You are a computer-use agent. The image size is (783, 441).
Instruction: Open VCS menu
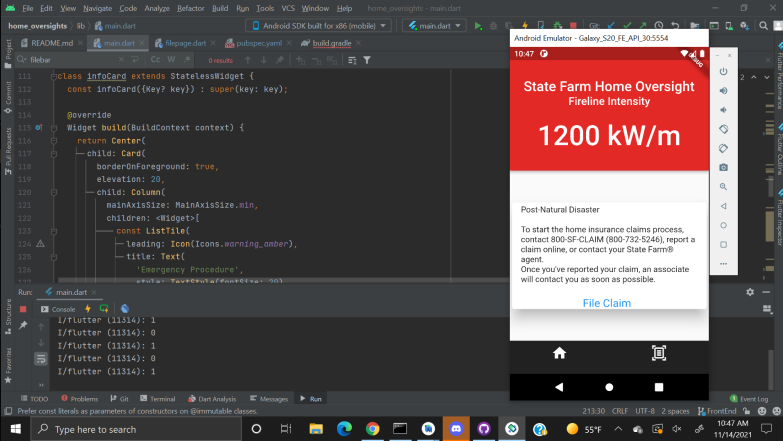tap(288, 8)
